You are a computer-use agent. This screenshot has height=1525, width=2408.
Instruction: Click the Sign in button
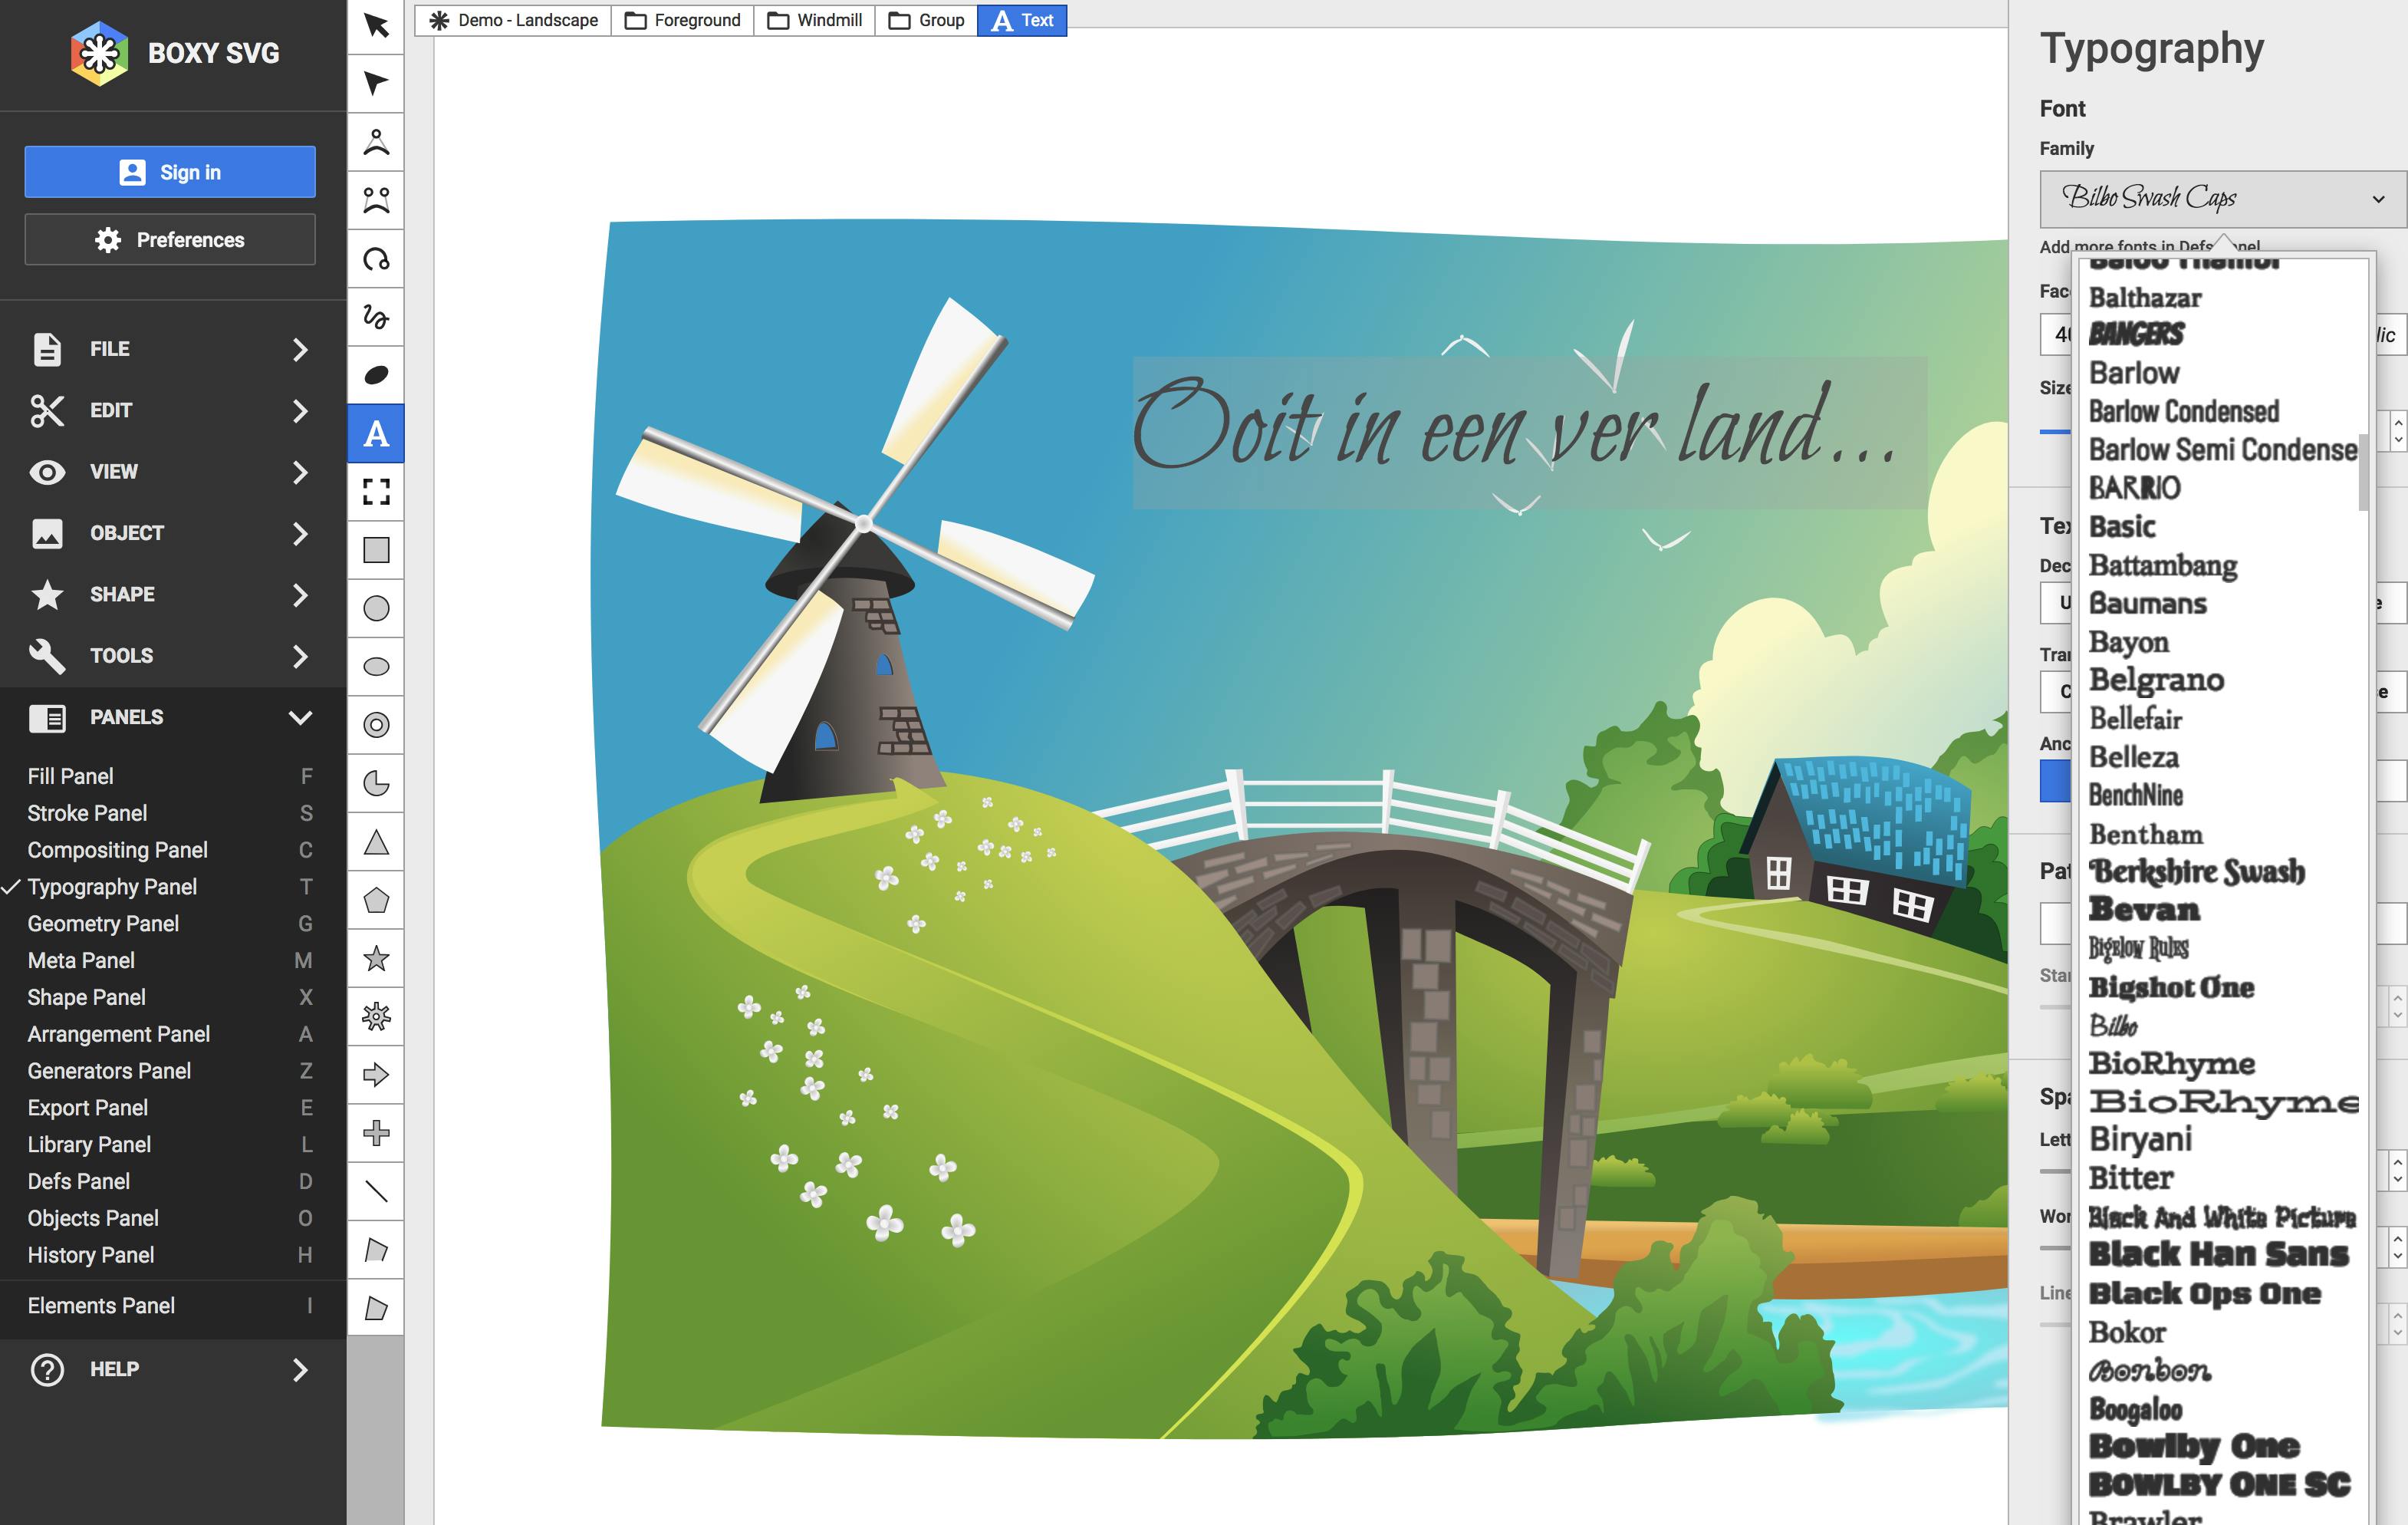(170, 172)
